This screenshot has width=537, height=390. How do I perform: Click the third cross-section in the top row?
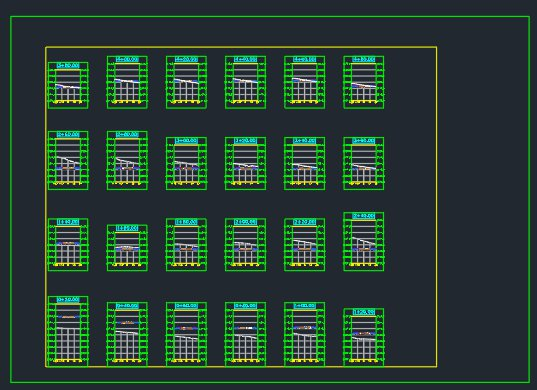pyautogui.click(x=186, y=82)
